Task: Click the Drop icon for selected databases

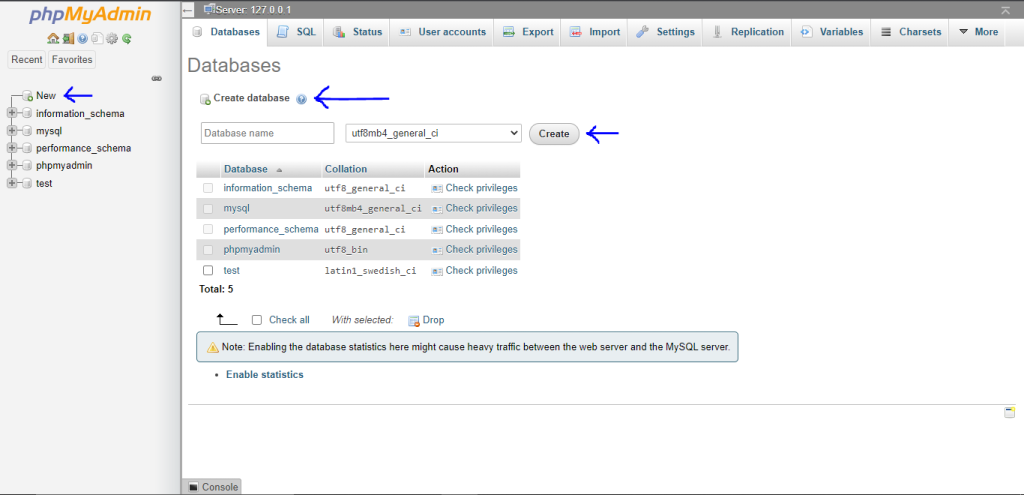Action: click(413, 321)
